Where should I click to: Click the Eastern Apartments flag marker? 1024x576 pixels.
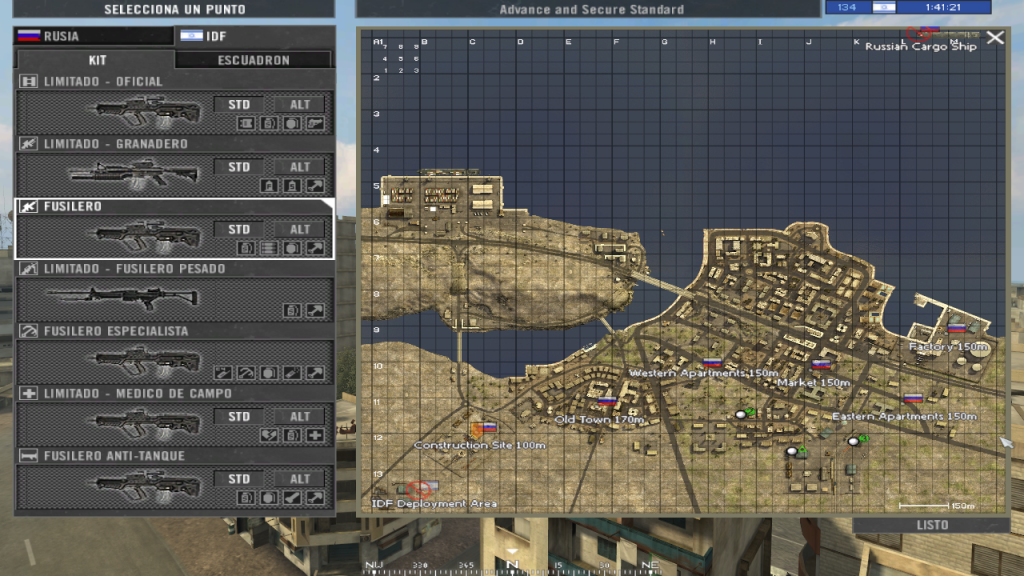pos(912,398)
